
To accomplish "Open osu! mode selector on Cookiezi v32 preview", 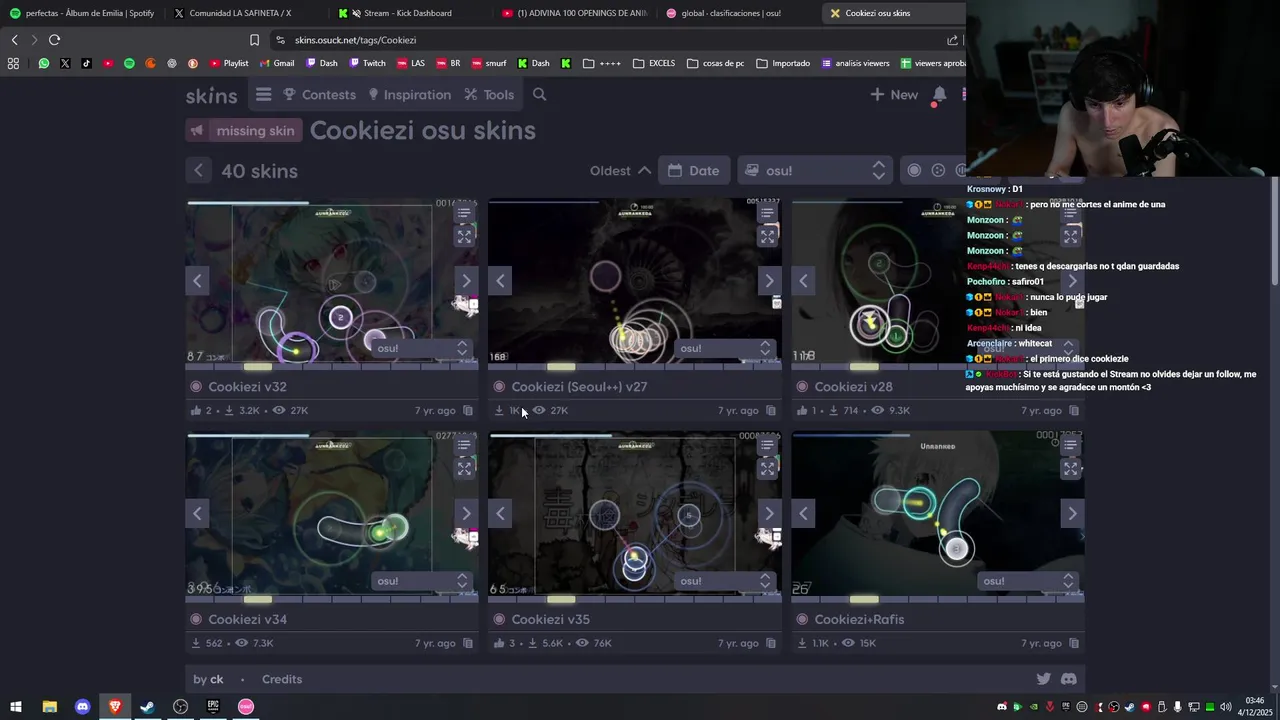I will click(421, 348).
